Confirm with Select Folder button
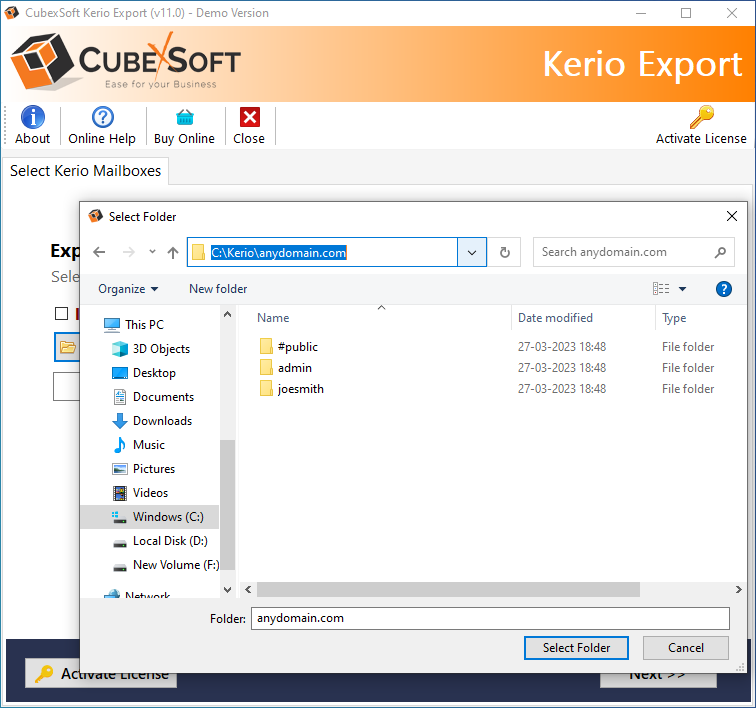The image size is (756, 708). coord(576,648)
